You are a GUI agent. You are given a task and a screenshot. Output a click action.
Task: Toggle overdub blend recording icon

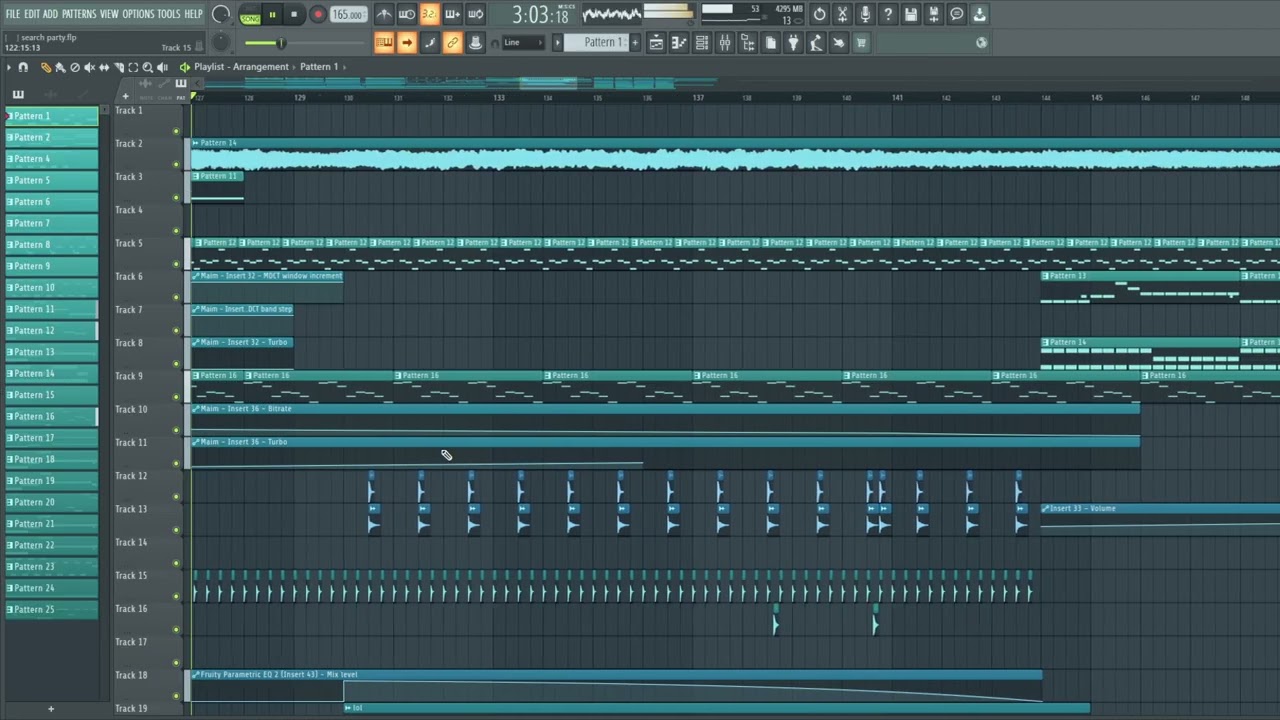click(453, 14)
